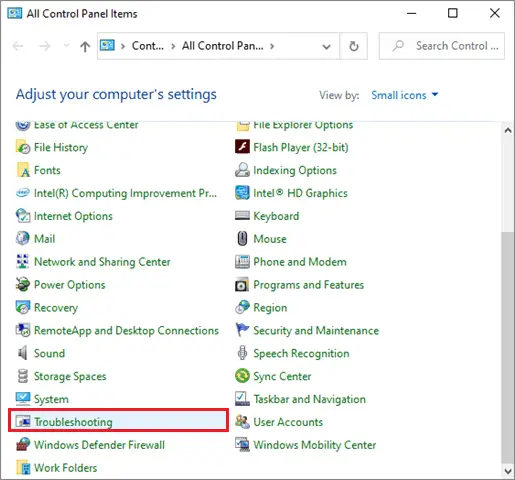Click the Power Options icon
The height and width of the screenshot is (480, 515).
23,285
